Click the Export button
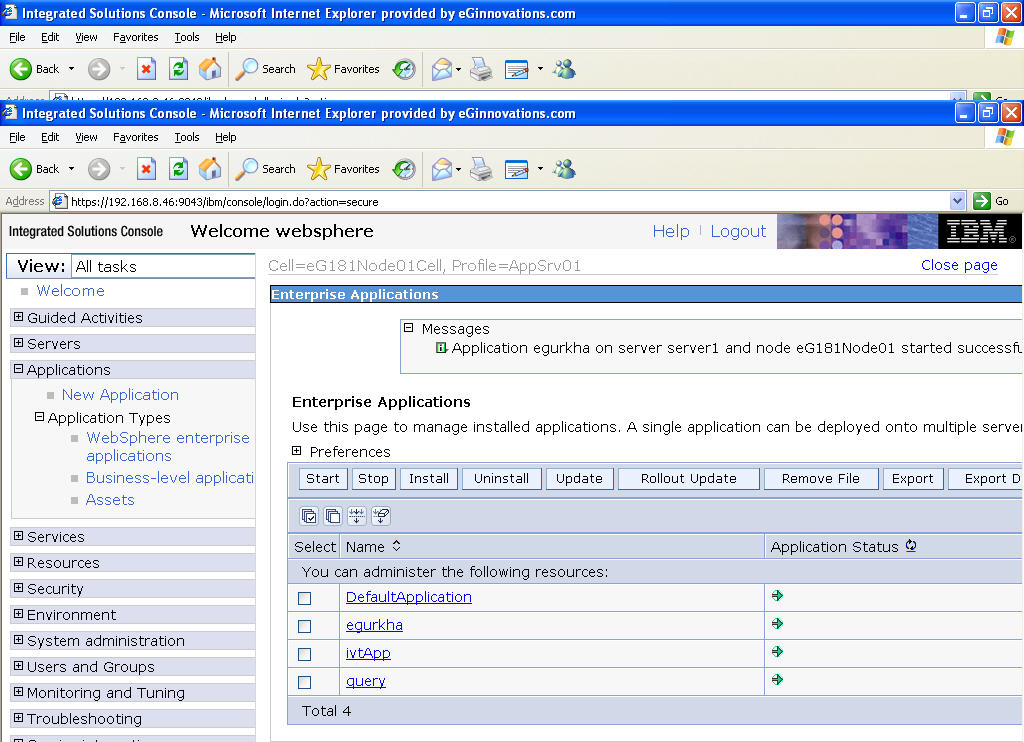The image size is (1024, 742). (912, 479)
